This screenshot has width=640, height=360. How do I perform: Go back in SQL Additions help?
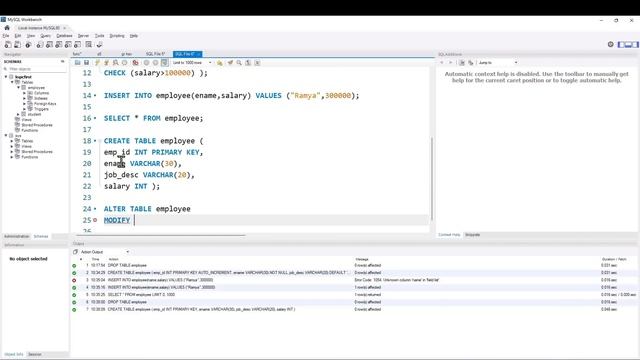point(442,63)
